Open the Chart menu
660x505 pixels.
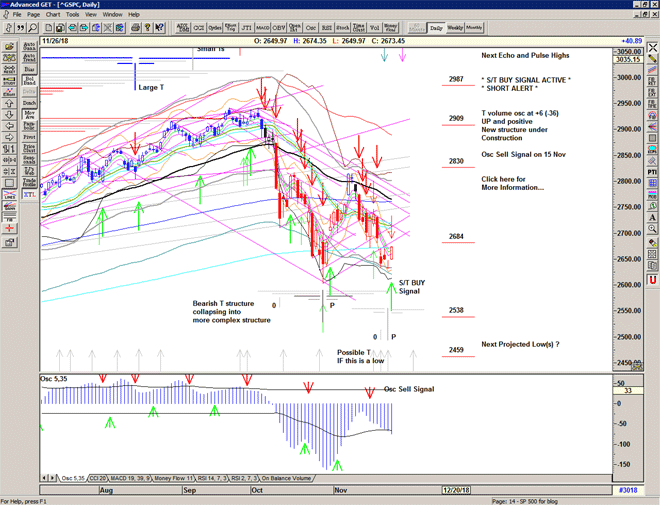tap(53, 15)
